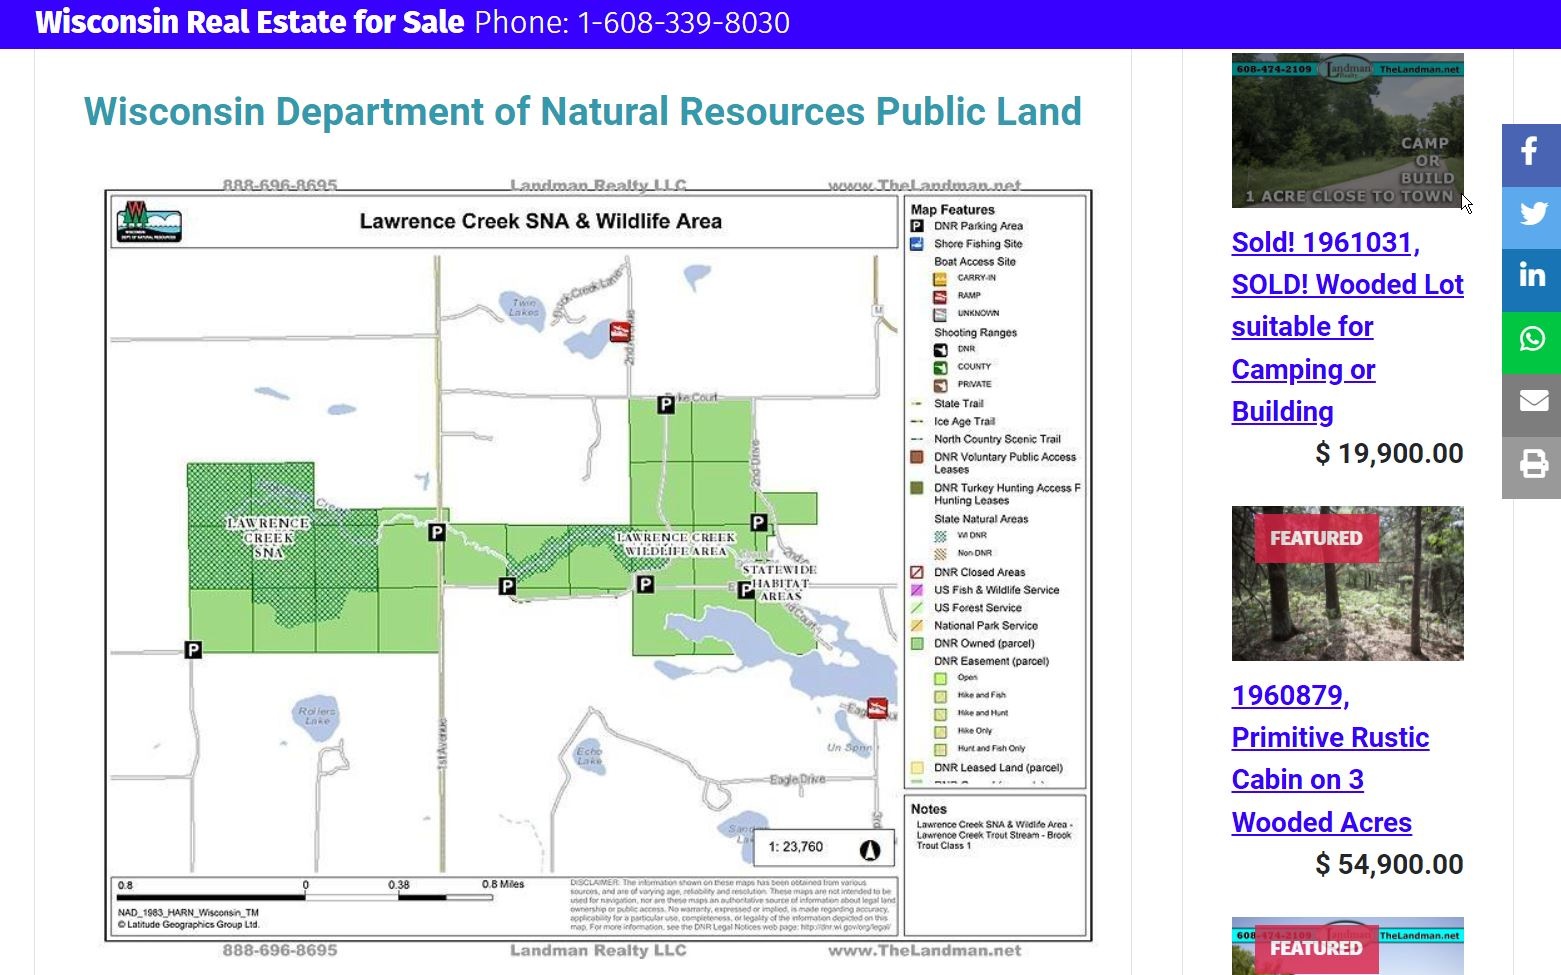The width and height of the screenshot is (1561, 975).
Task: Share page via LinkedIn icon
Action: point(1531,279)
